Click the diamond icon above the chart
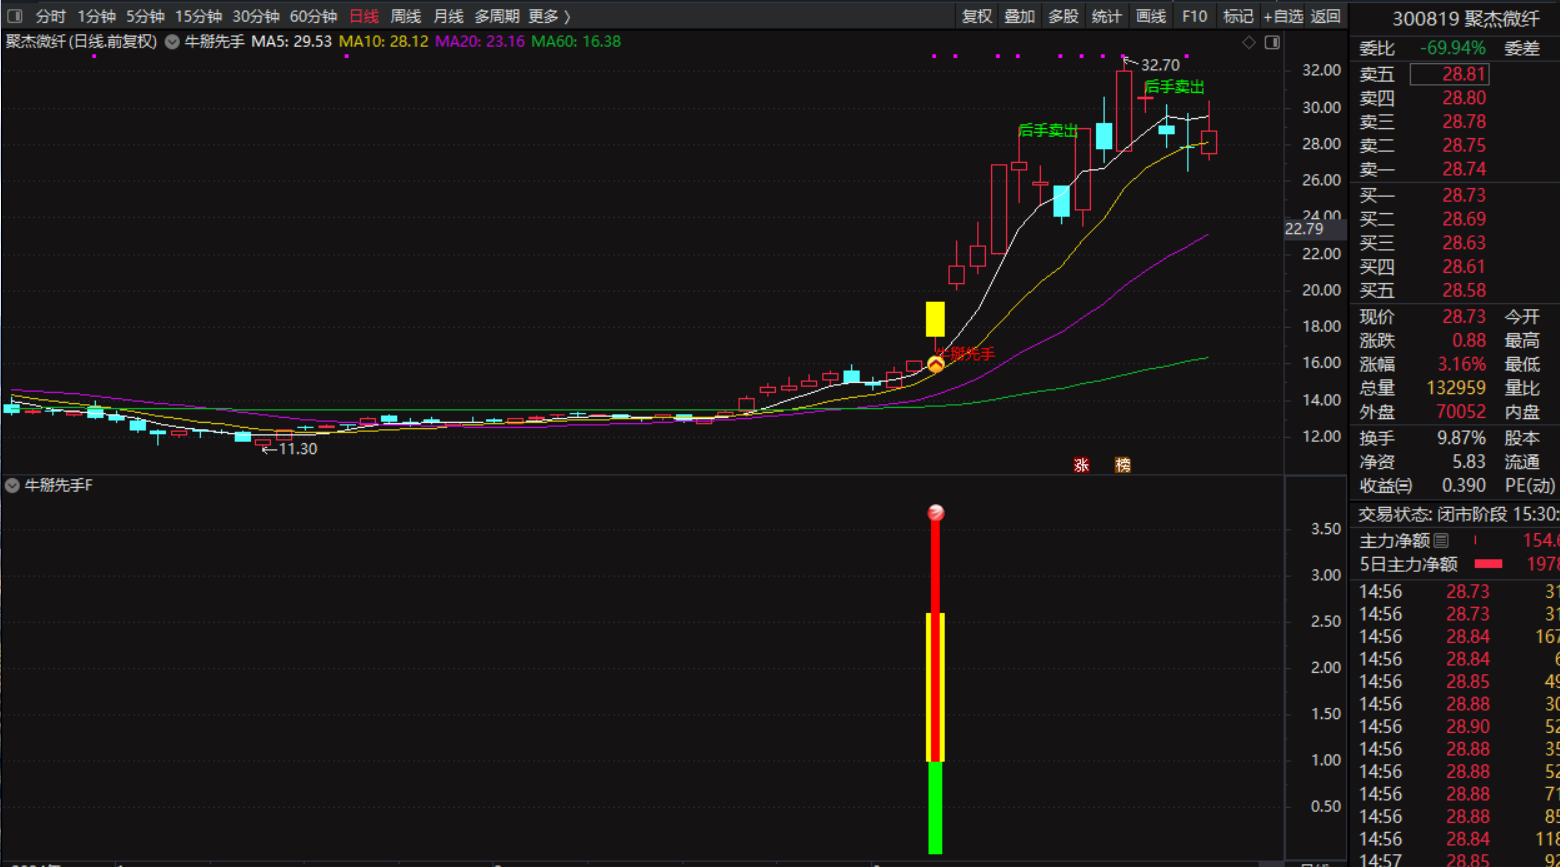This screenshot has height=867, width=1560. 1248,42
